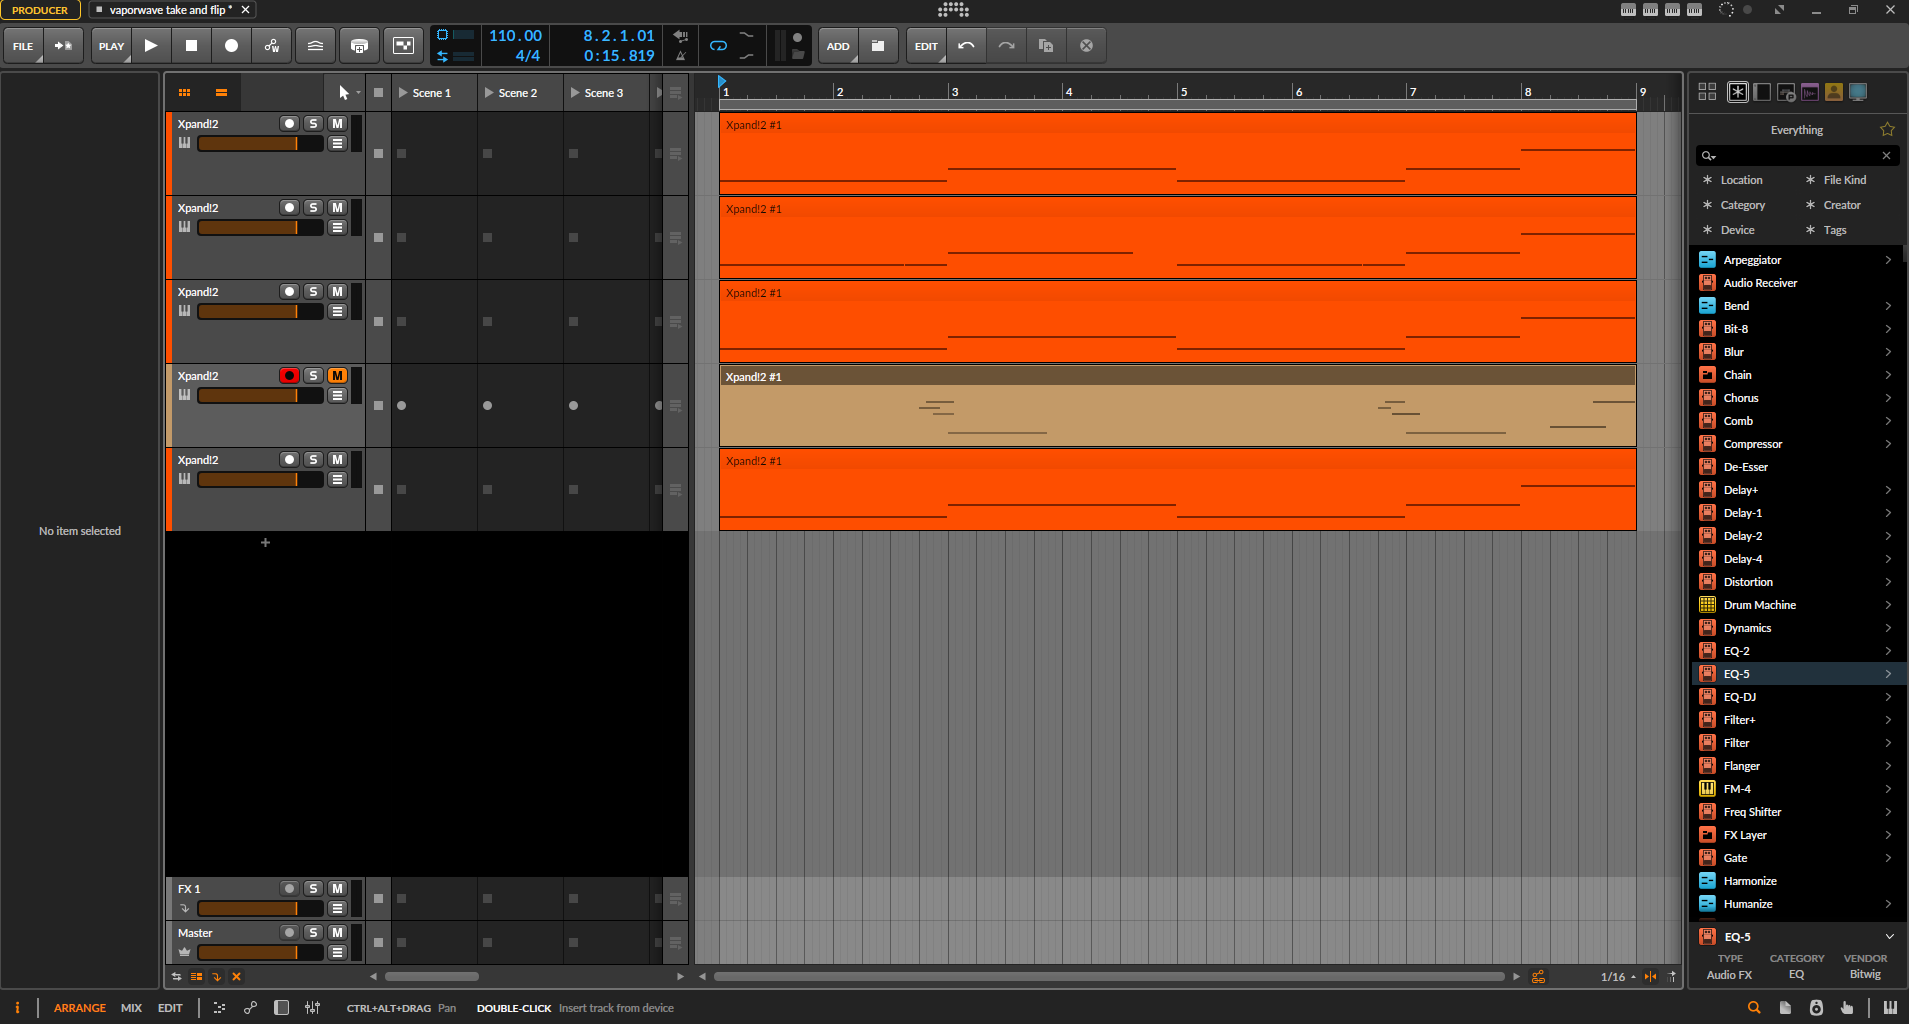Mute the FX 1 track
The height and width of the screenshot is (1024, 1909).
click(x=337, y=889)
